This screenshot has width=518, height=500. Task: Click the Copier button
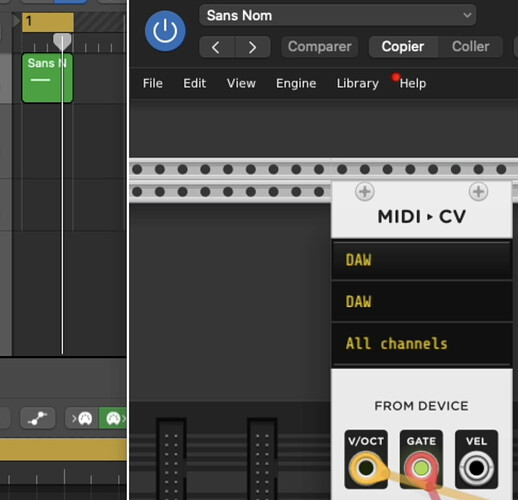click(403, 47)
